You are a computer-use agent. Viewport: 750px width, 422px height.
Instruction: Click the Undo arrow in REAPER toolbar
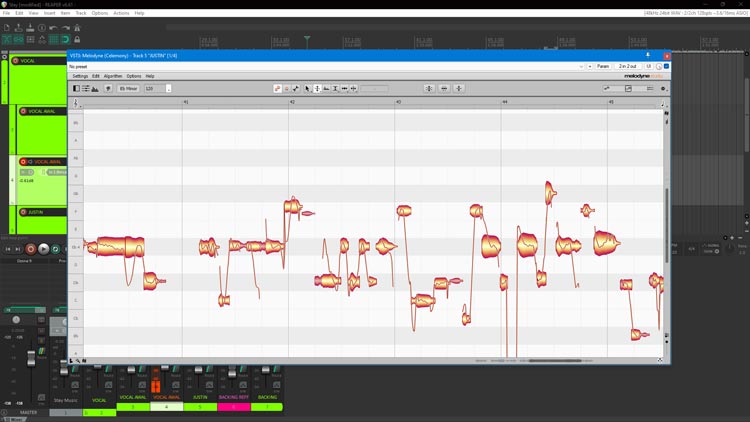(54, 28)
